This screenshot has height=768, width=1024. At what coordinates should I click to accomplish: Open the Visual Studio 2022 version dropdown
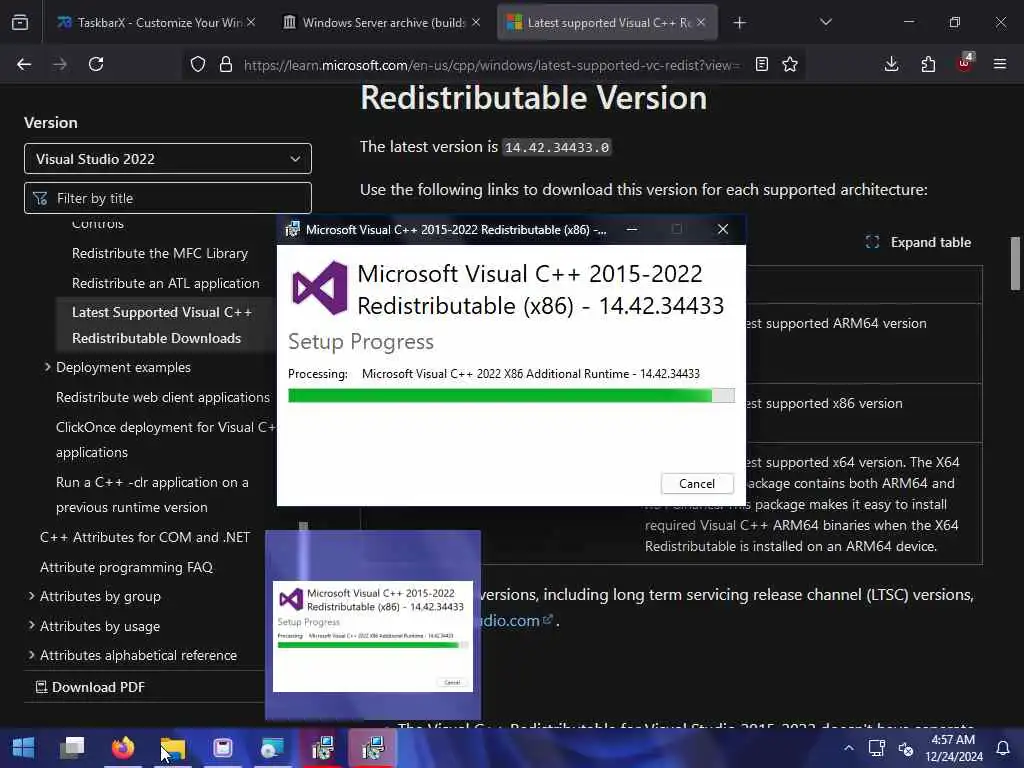168,159
